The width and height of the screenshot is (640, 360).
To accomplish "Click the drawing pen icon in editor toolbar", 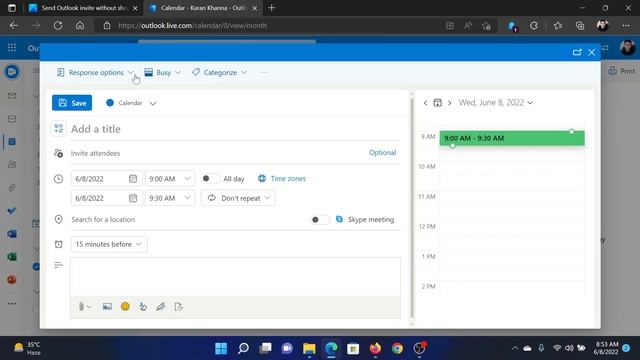I will 161,307.
